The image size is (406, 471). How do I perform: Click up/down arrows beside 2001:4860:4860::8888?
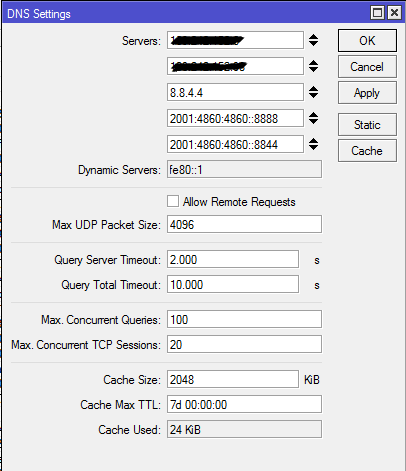[x=313, y=118]
